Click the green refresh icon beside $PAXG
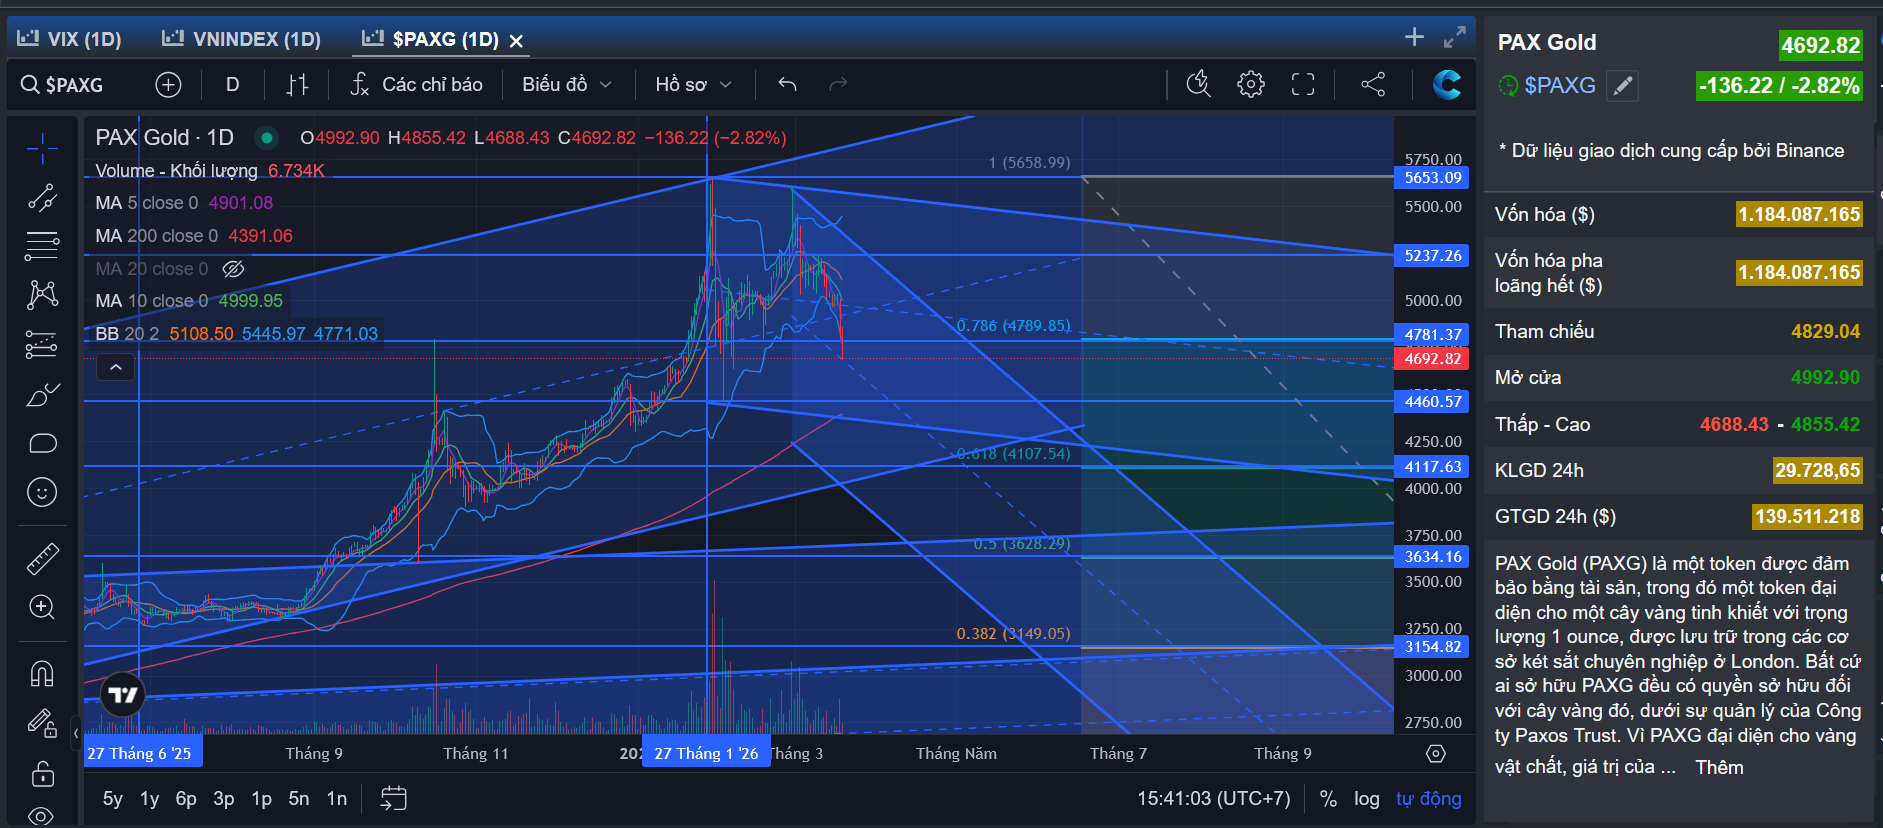 pyautogui.click(x=1507, y=86)
